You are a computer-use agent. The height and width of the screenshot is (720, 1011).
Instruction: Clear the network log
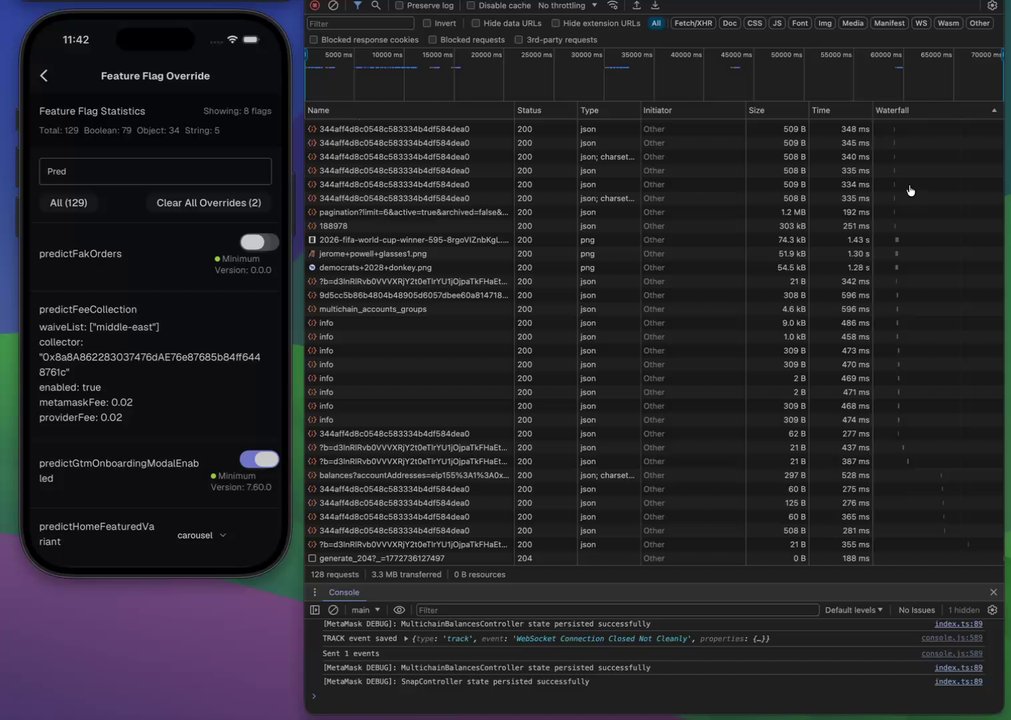pyautogui.click(x=333, y=5)
